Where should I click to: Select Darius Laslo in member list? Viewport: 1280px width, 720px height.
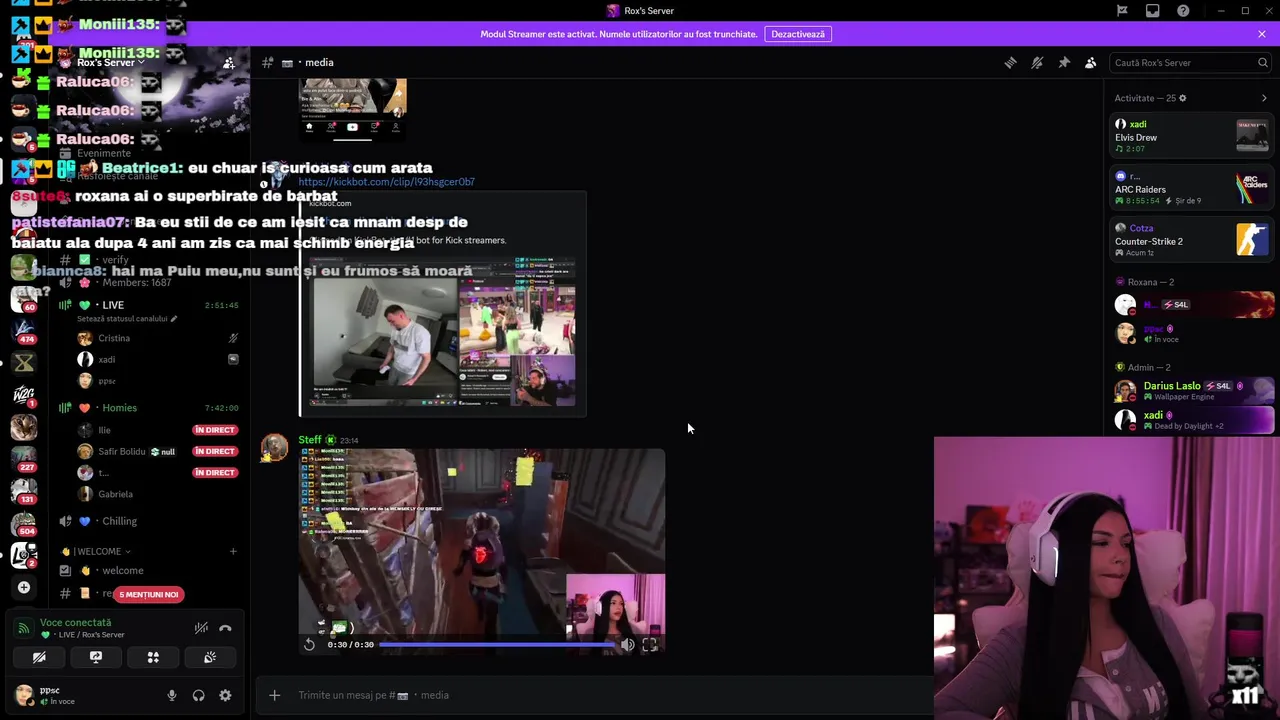coord(1192,390)
